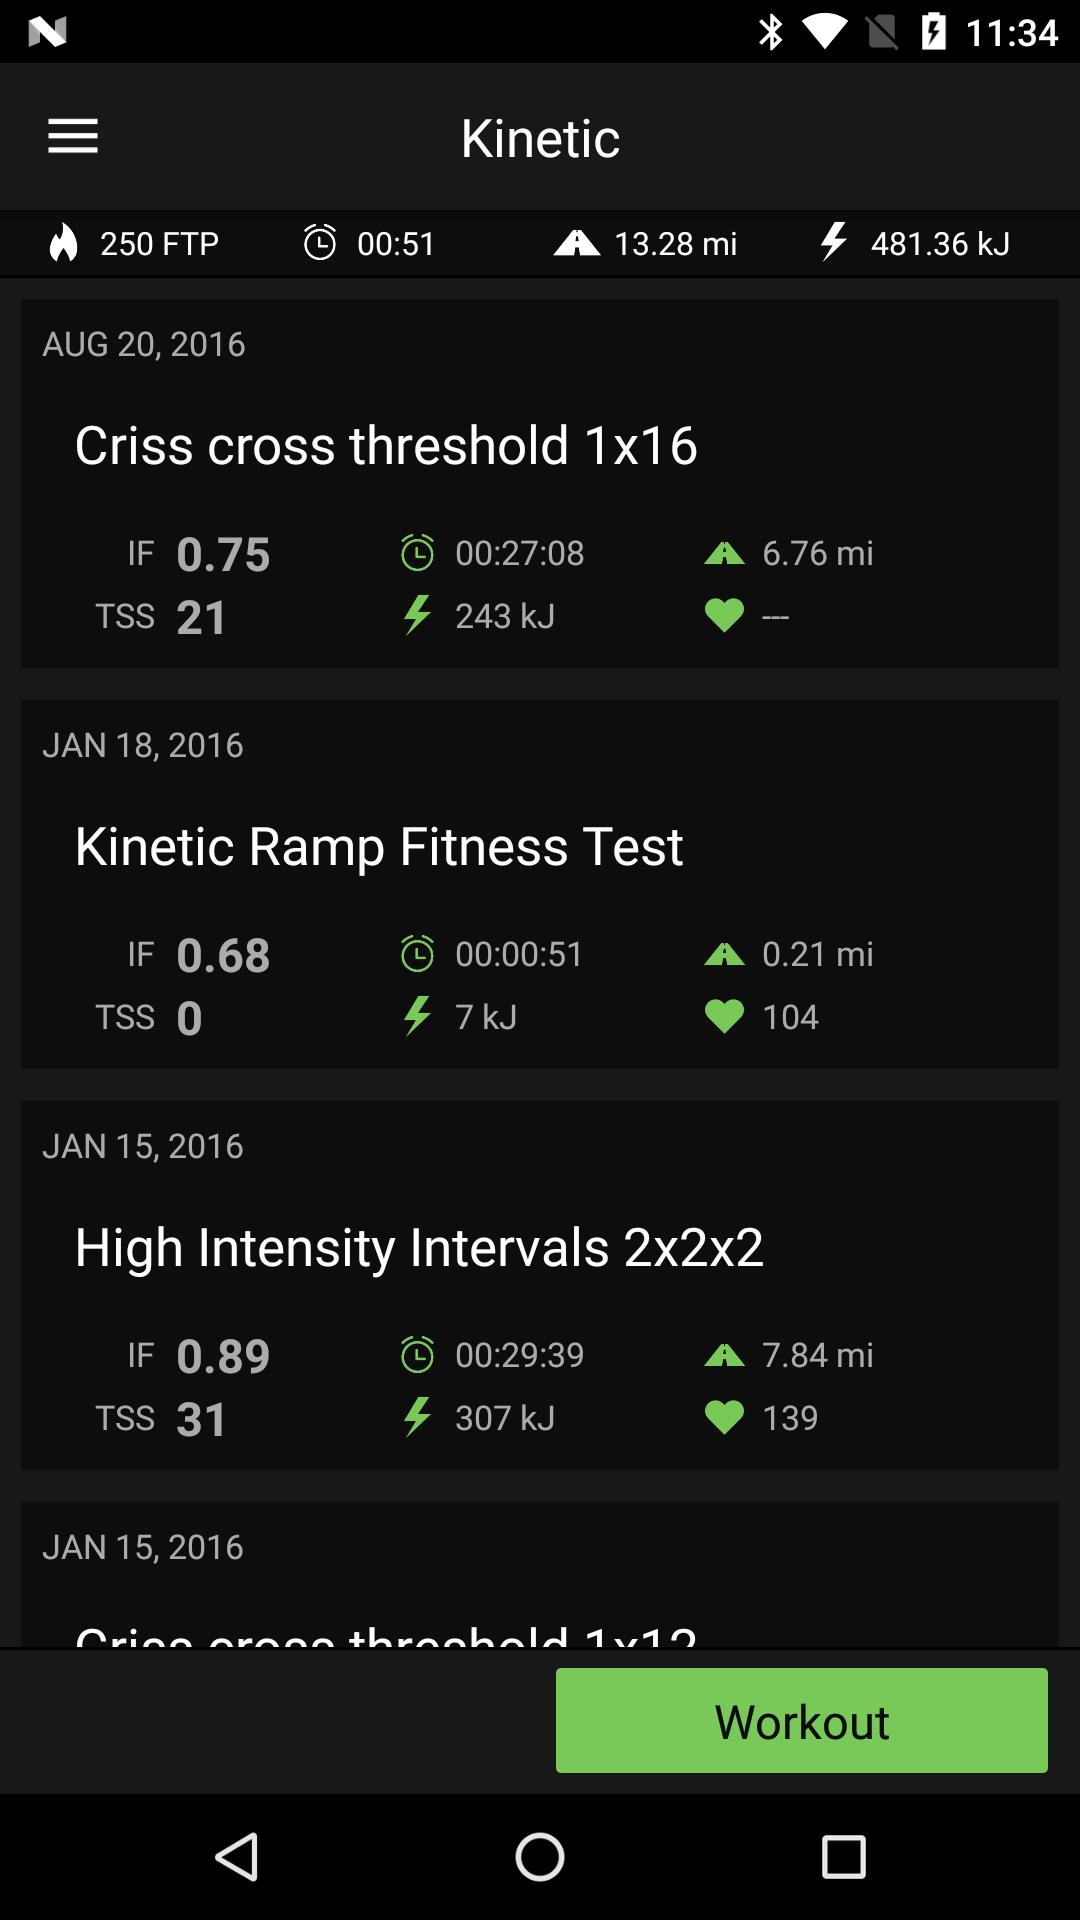Tap the green heart icon showing 139
The height and width of the screenshot is (1920, 1080).
[724, 1418]
